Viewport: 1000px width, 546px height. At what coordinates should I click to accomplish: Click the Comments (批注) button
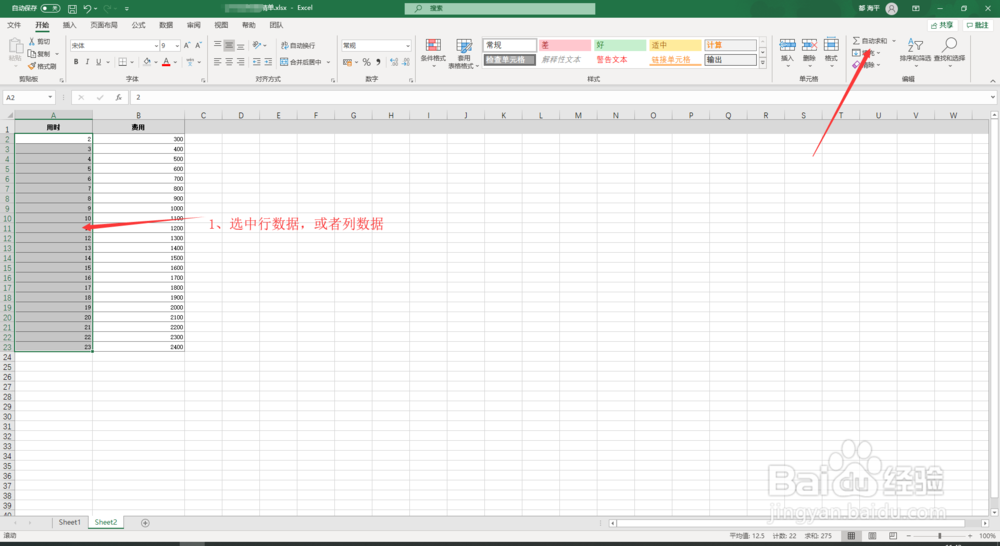[x=977, y=25]
